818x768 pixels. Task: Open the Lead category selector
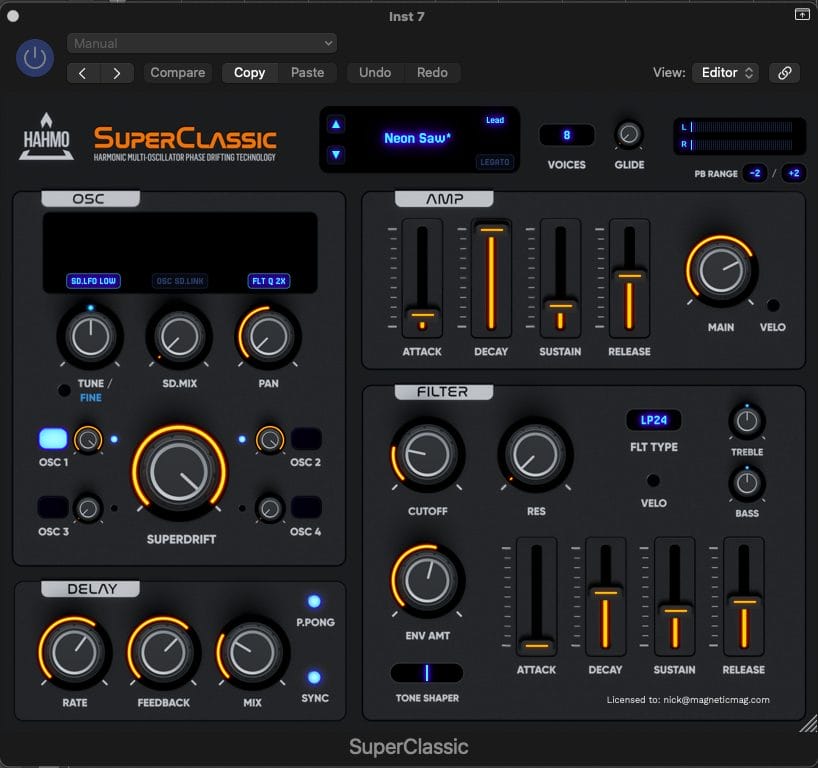coord(495,120)
